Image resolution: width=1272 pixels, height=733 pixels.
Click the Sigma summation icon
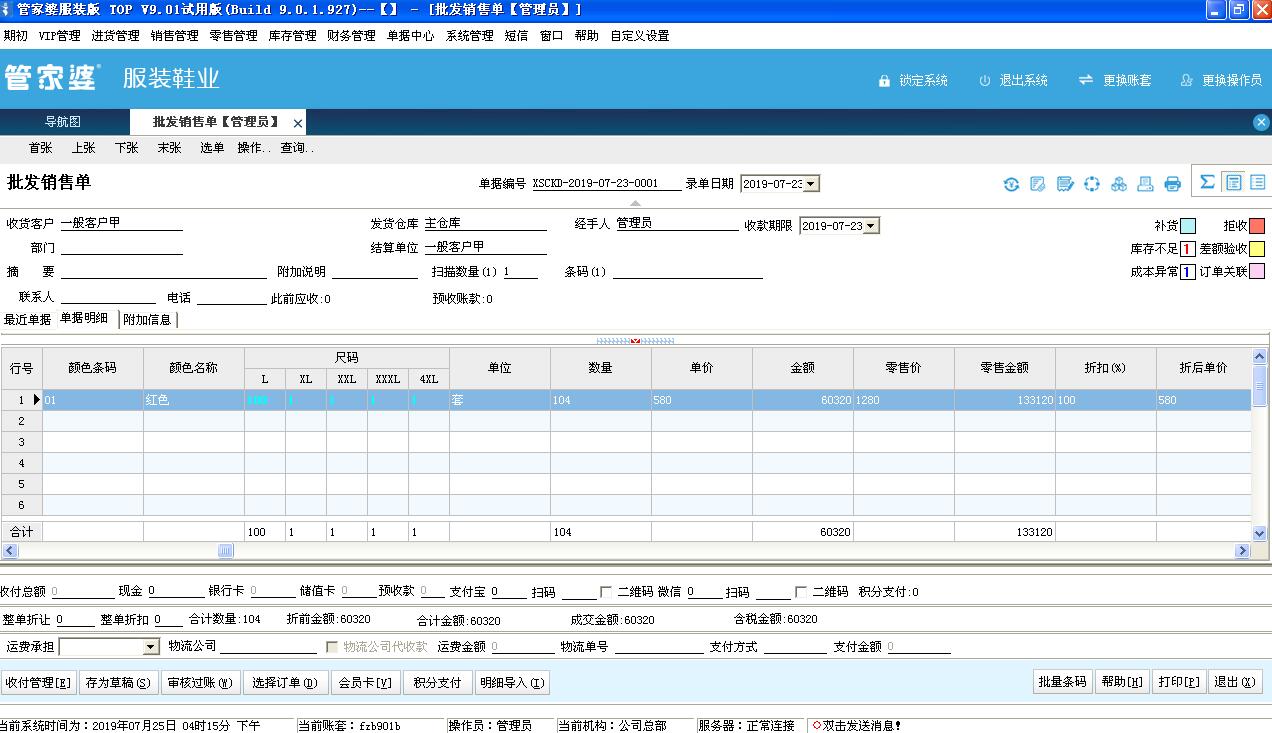(x=1207, y=182)
